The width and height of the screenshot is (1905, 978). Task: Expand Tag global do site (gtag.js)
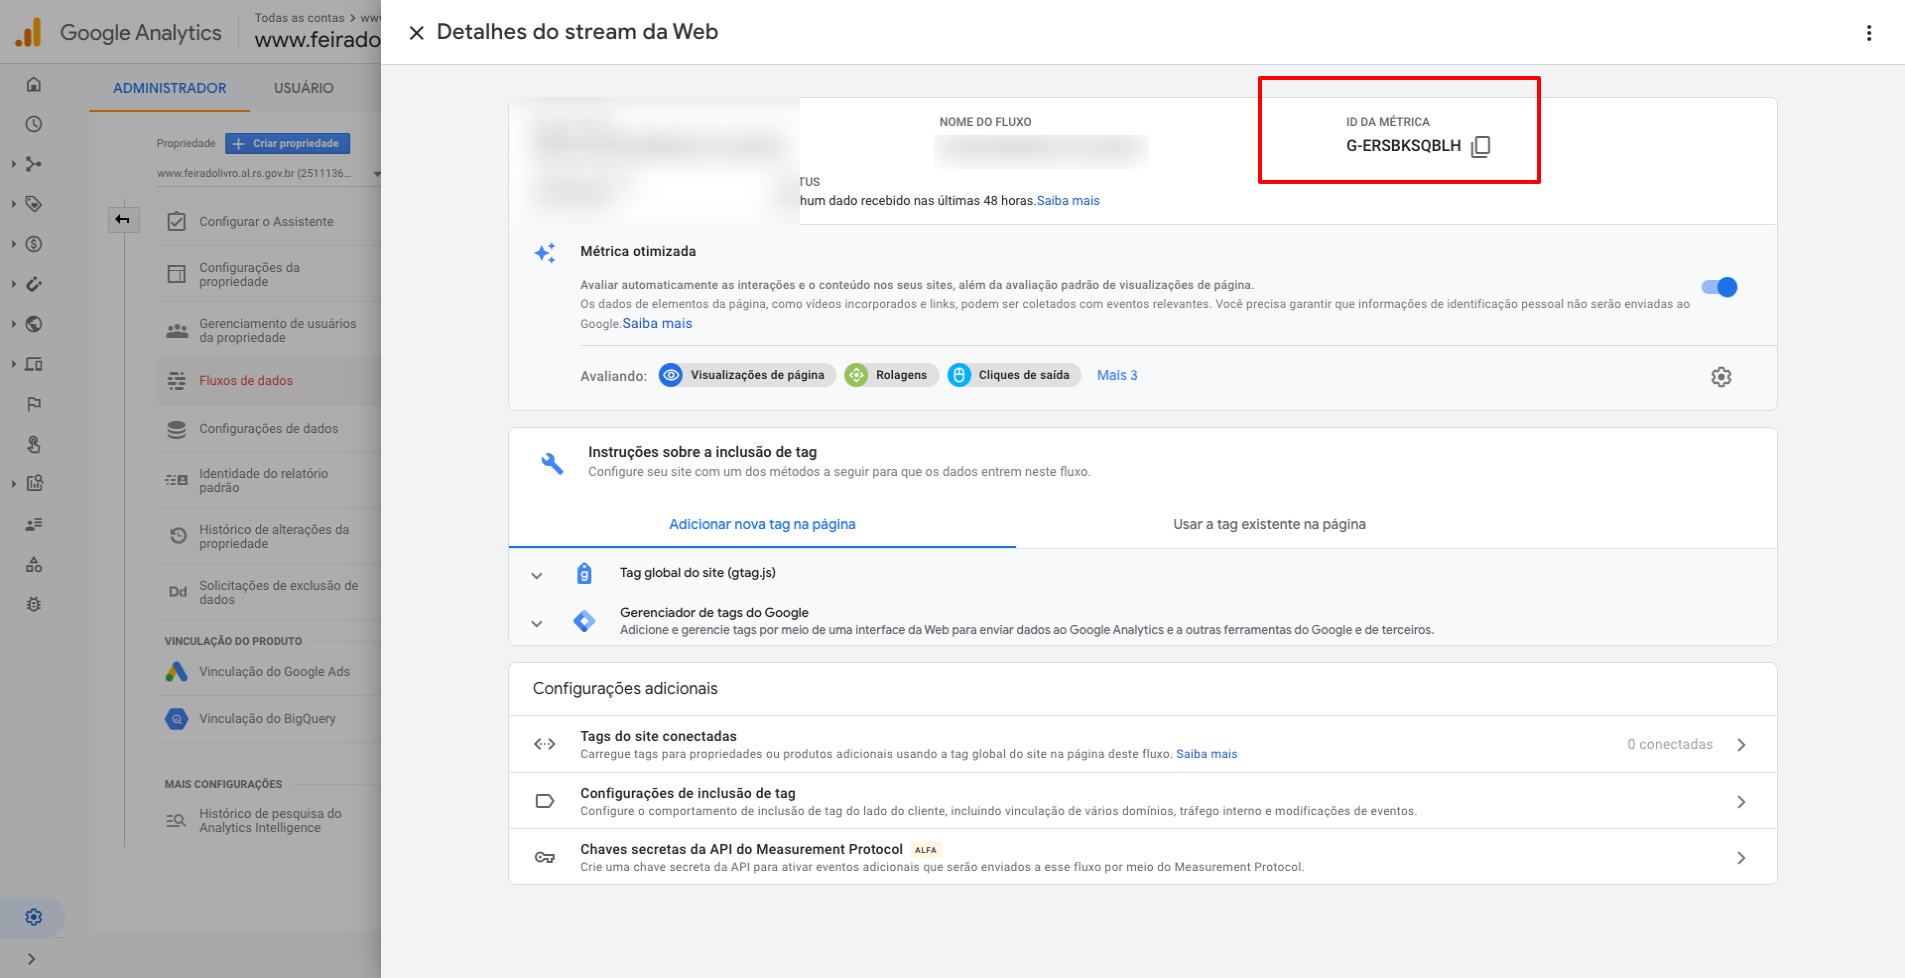pyautogui.click(x=537, y=575)
